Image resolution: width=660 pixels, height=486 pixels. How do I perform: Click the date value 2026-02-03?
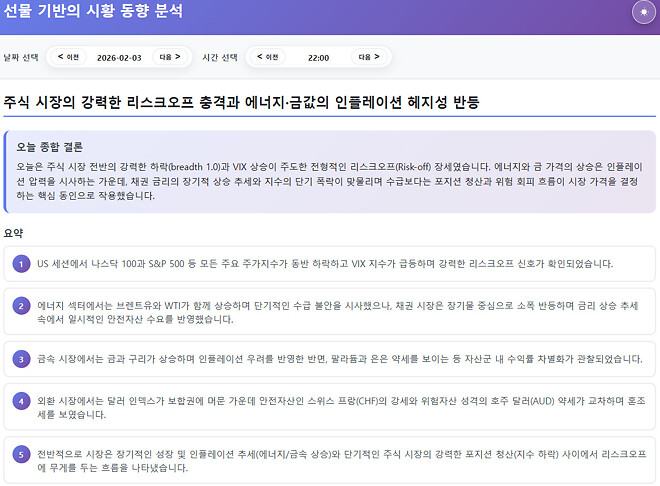(119, 58)
